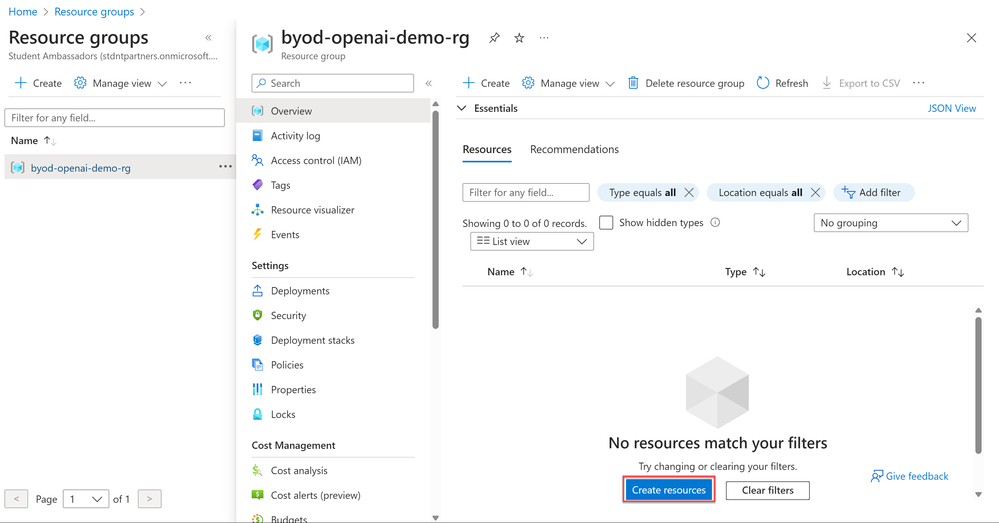Screen dimensions: 999x523
Task: Open the Location equals all filter
Action: (760, 192)
